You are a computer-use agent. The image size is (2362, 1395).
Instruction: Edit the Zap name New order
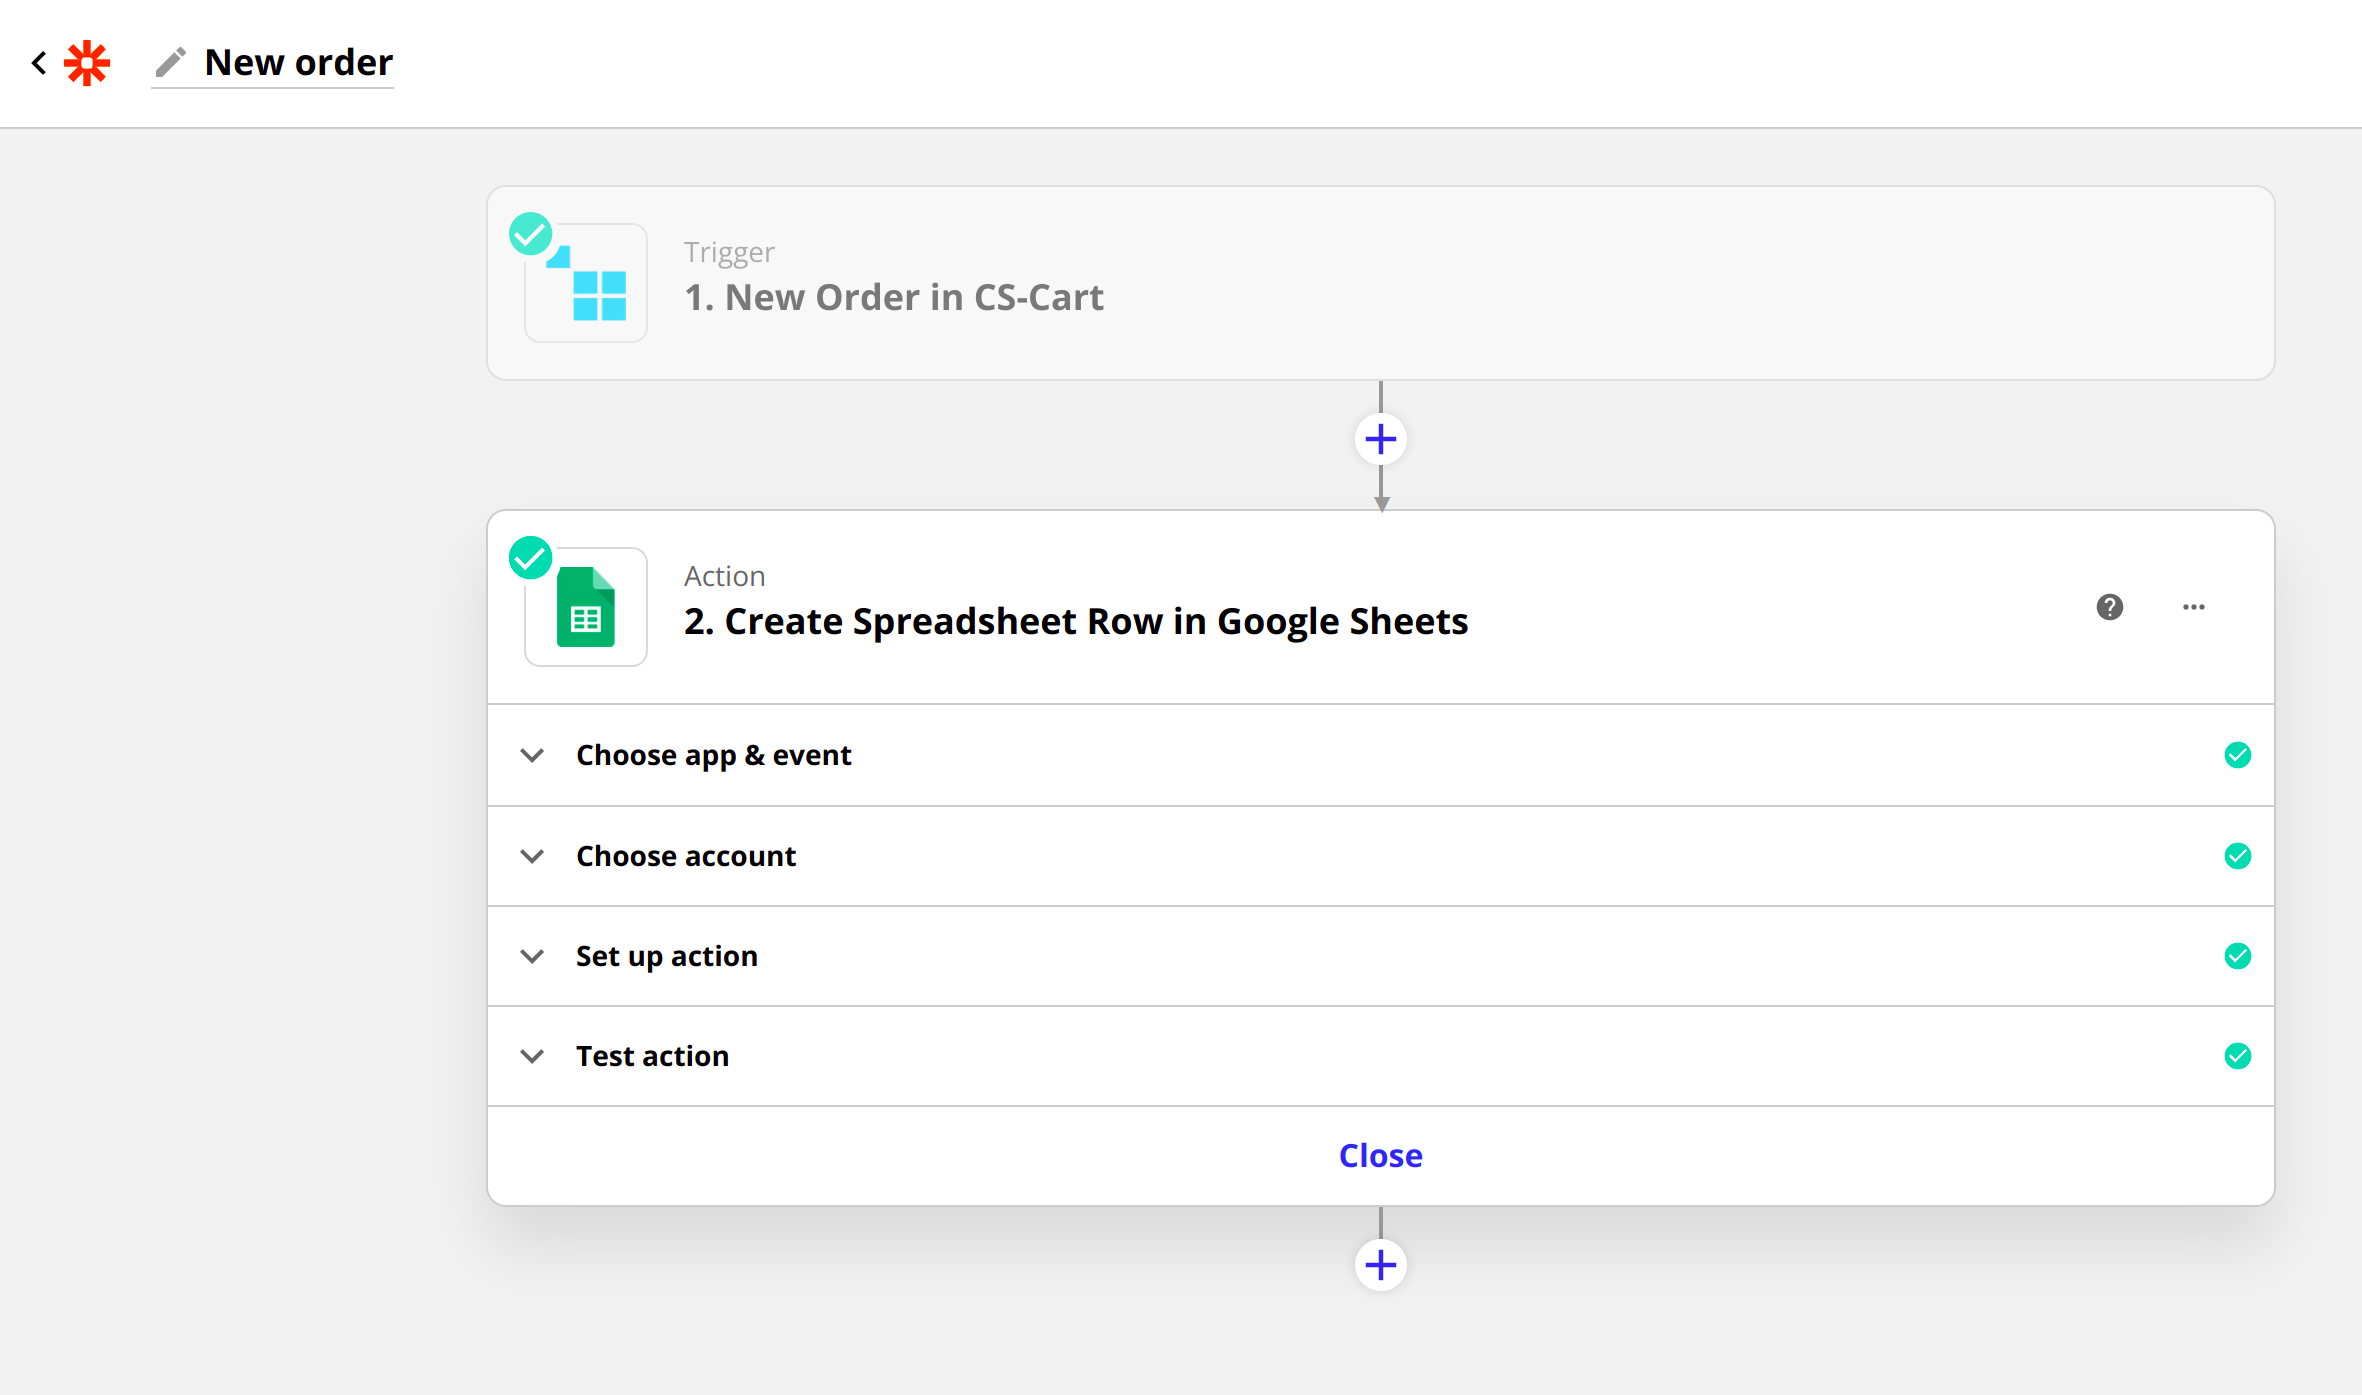coord(298,63)
